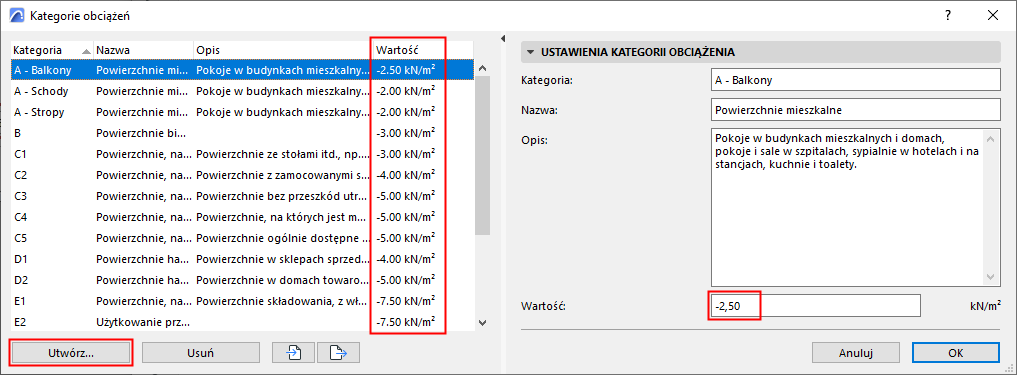Click the Usuń button
Screen dimensions: 1017x375
pos(201,353)
